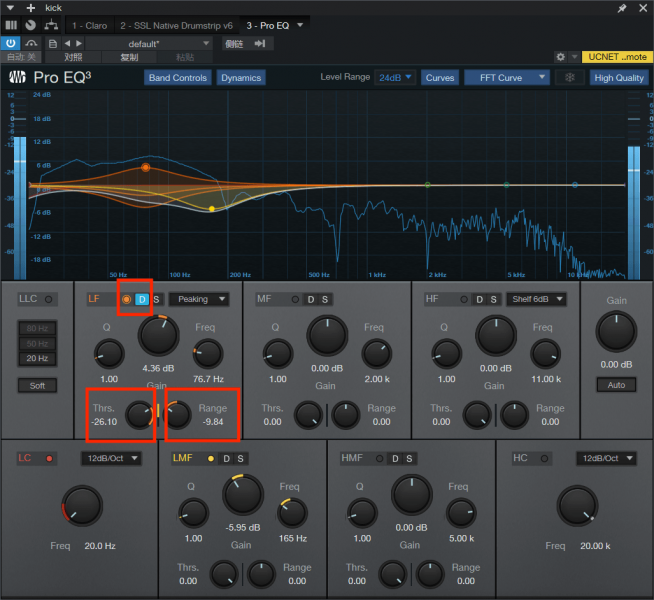Enable the HC band indicator
Screen dimensions: 654x600
(x=544, y=459)
